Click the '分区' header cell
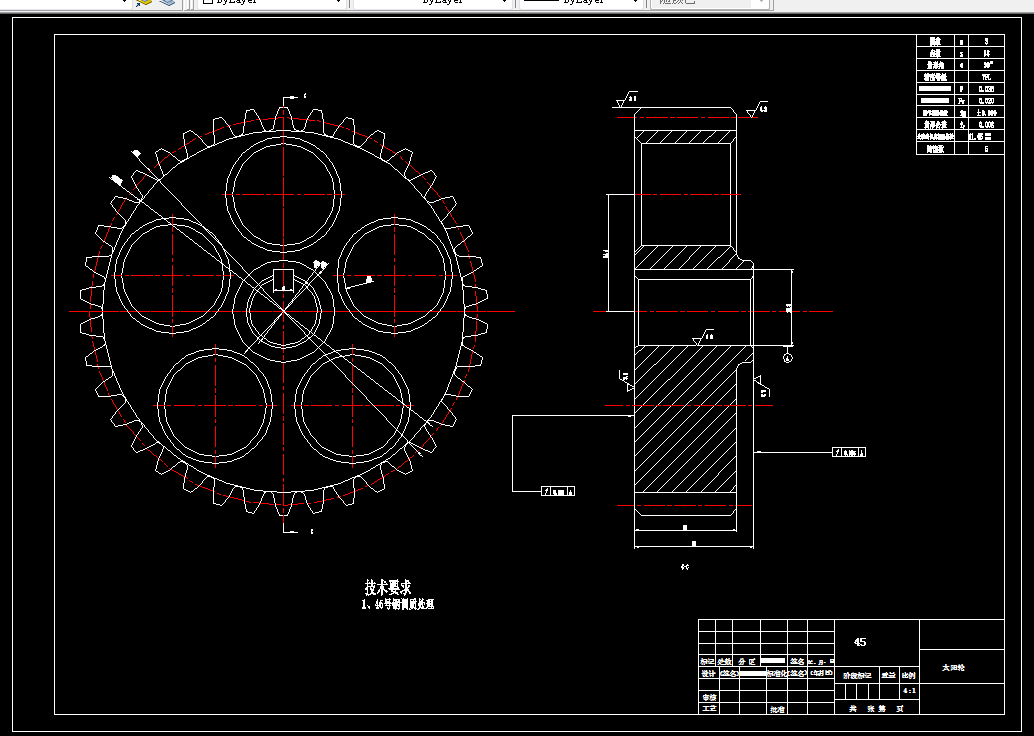 point(746,661)
